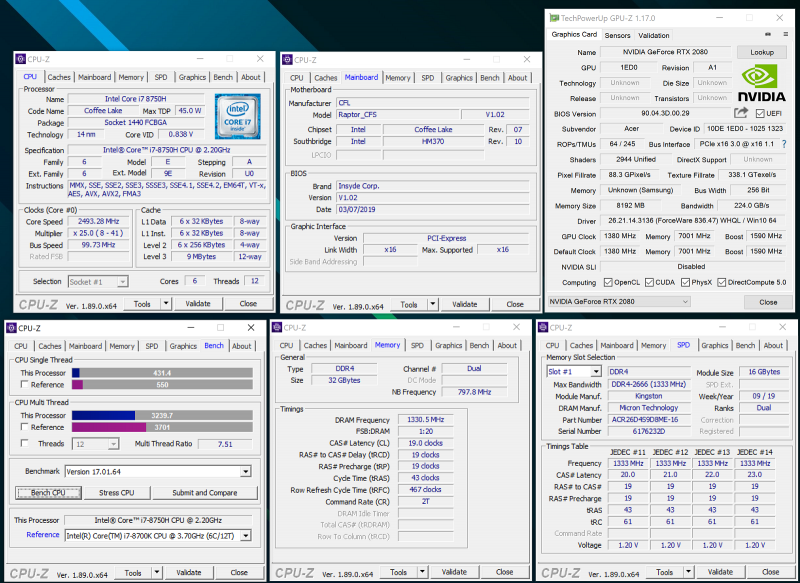Toggle the PhysX checkbox in GPU-Z

click(684, 282)
